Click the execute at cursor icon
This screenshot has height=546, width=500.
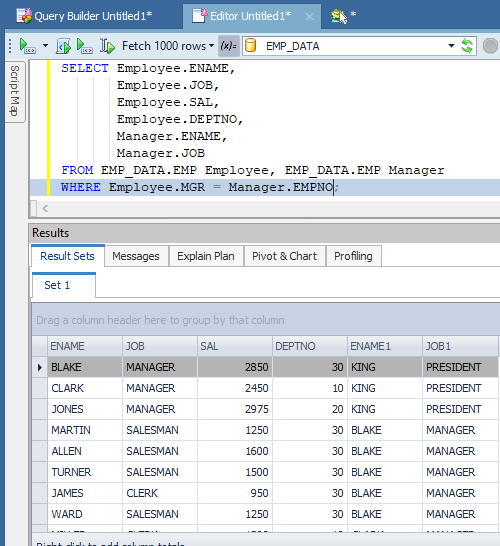(x=107, y=46)
